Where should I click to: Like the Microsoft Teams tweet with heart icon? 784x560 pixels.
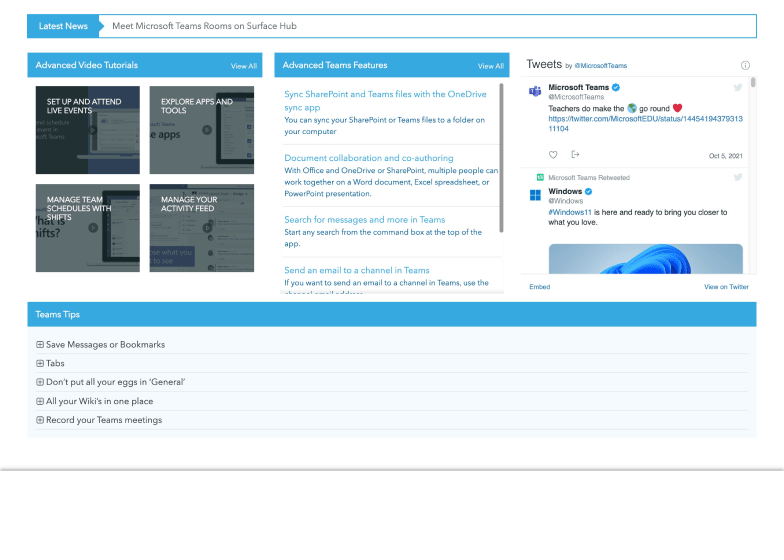click(553, 154)
